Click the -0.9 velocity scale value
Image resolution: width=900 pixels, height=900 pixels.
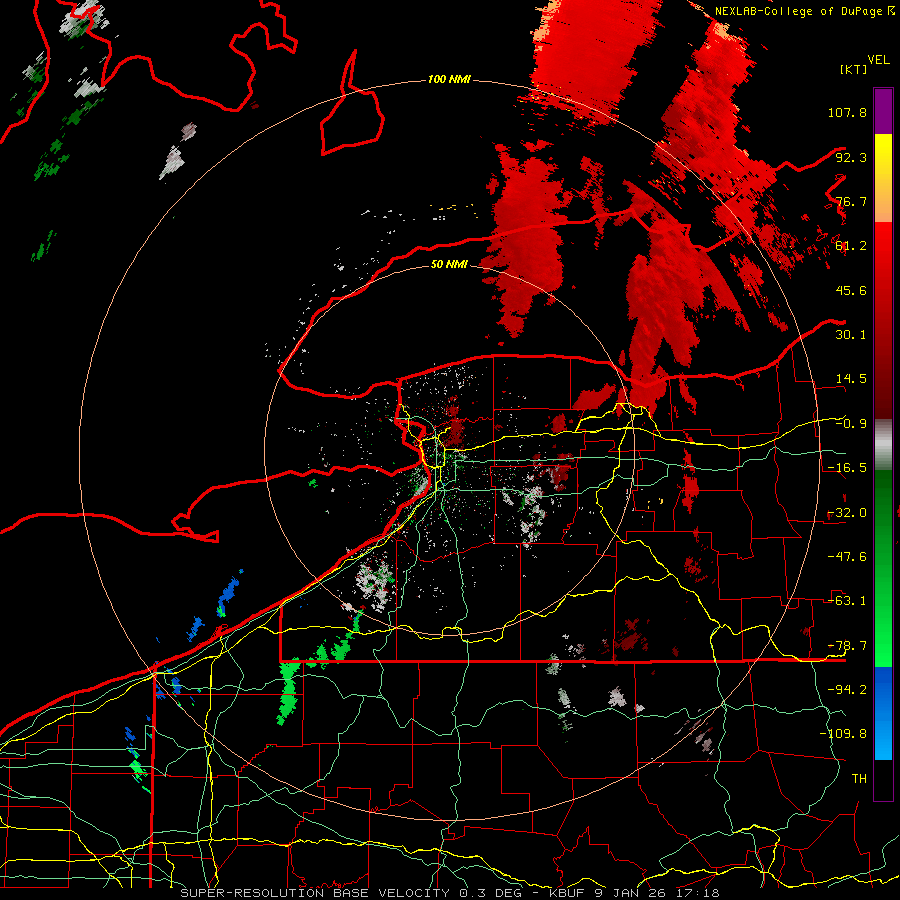(x=851, y=424)
